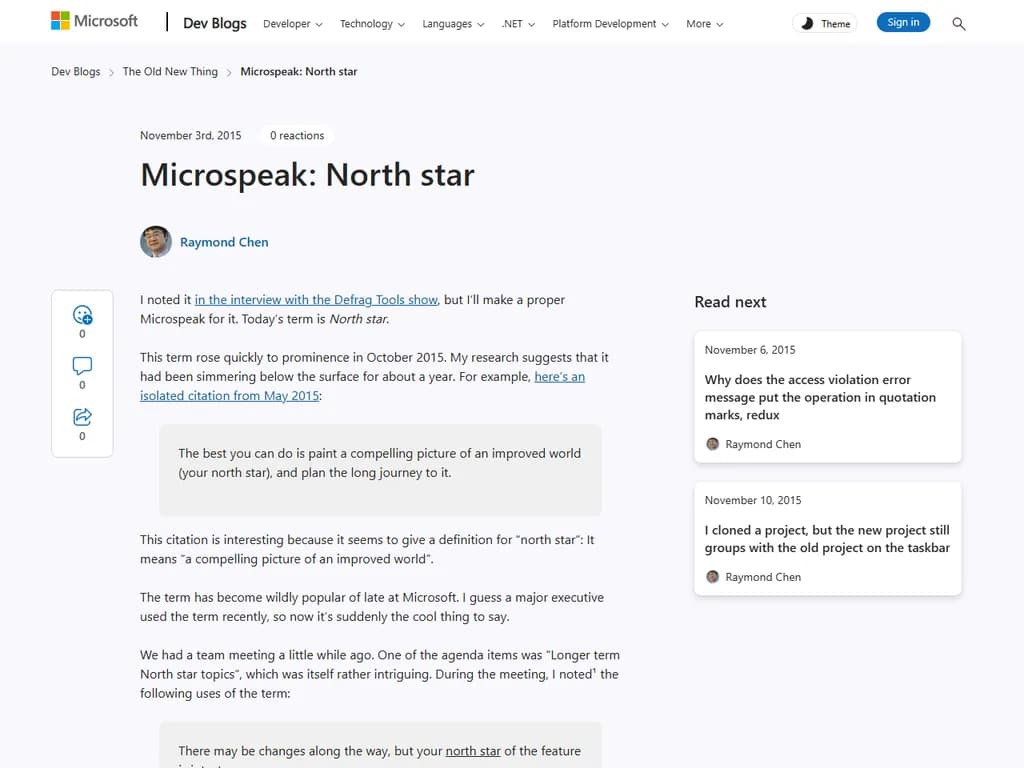
Task: Go to The Old New Thing breadcrumb
Action: pyautogui.click(x=170, y=72)
